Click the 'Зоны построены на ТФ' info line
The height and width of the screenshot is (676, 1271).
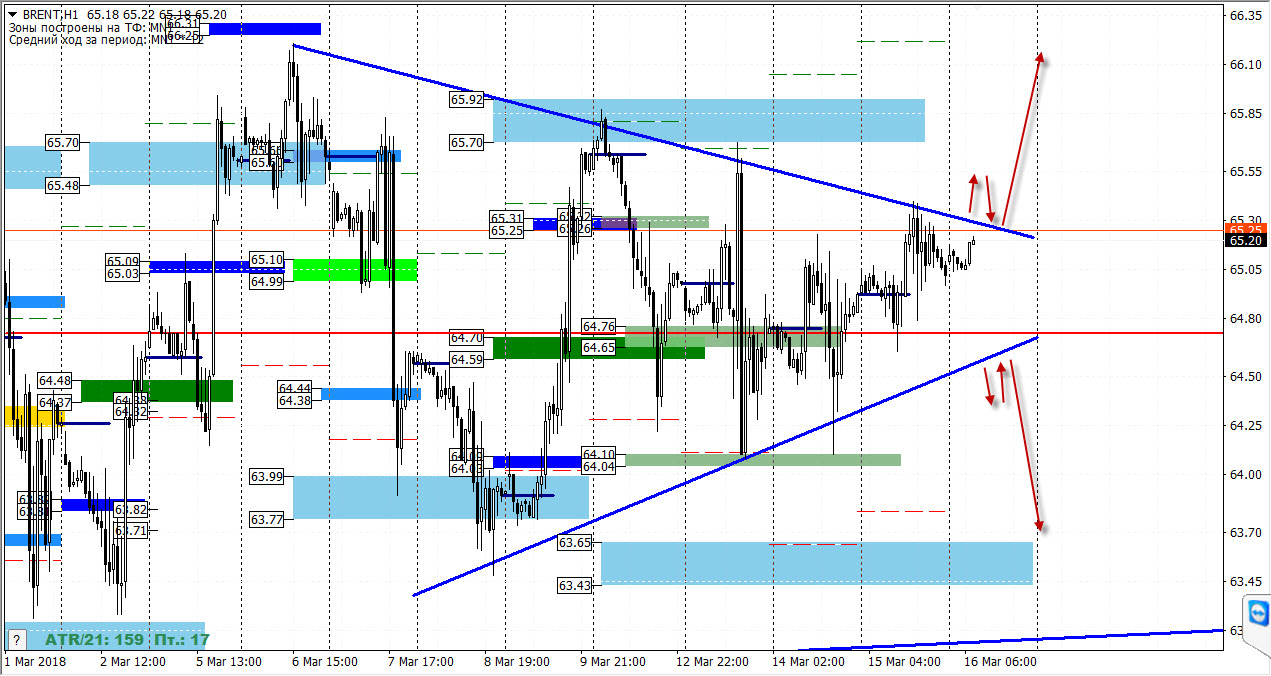coord(90,28)
